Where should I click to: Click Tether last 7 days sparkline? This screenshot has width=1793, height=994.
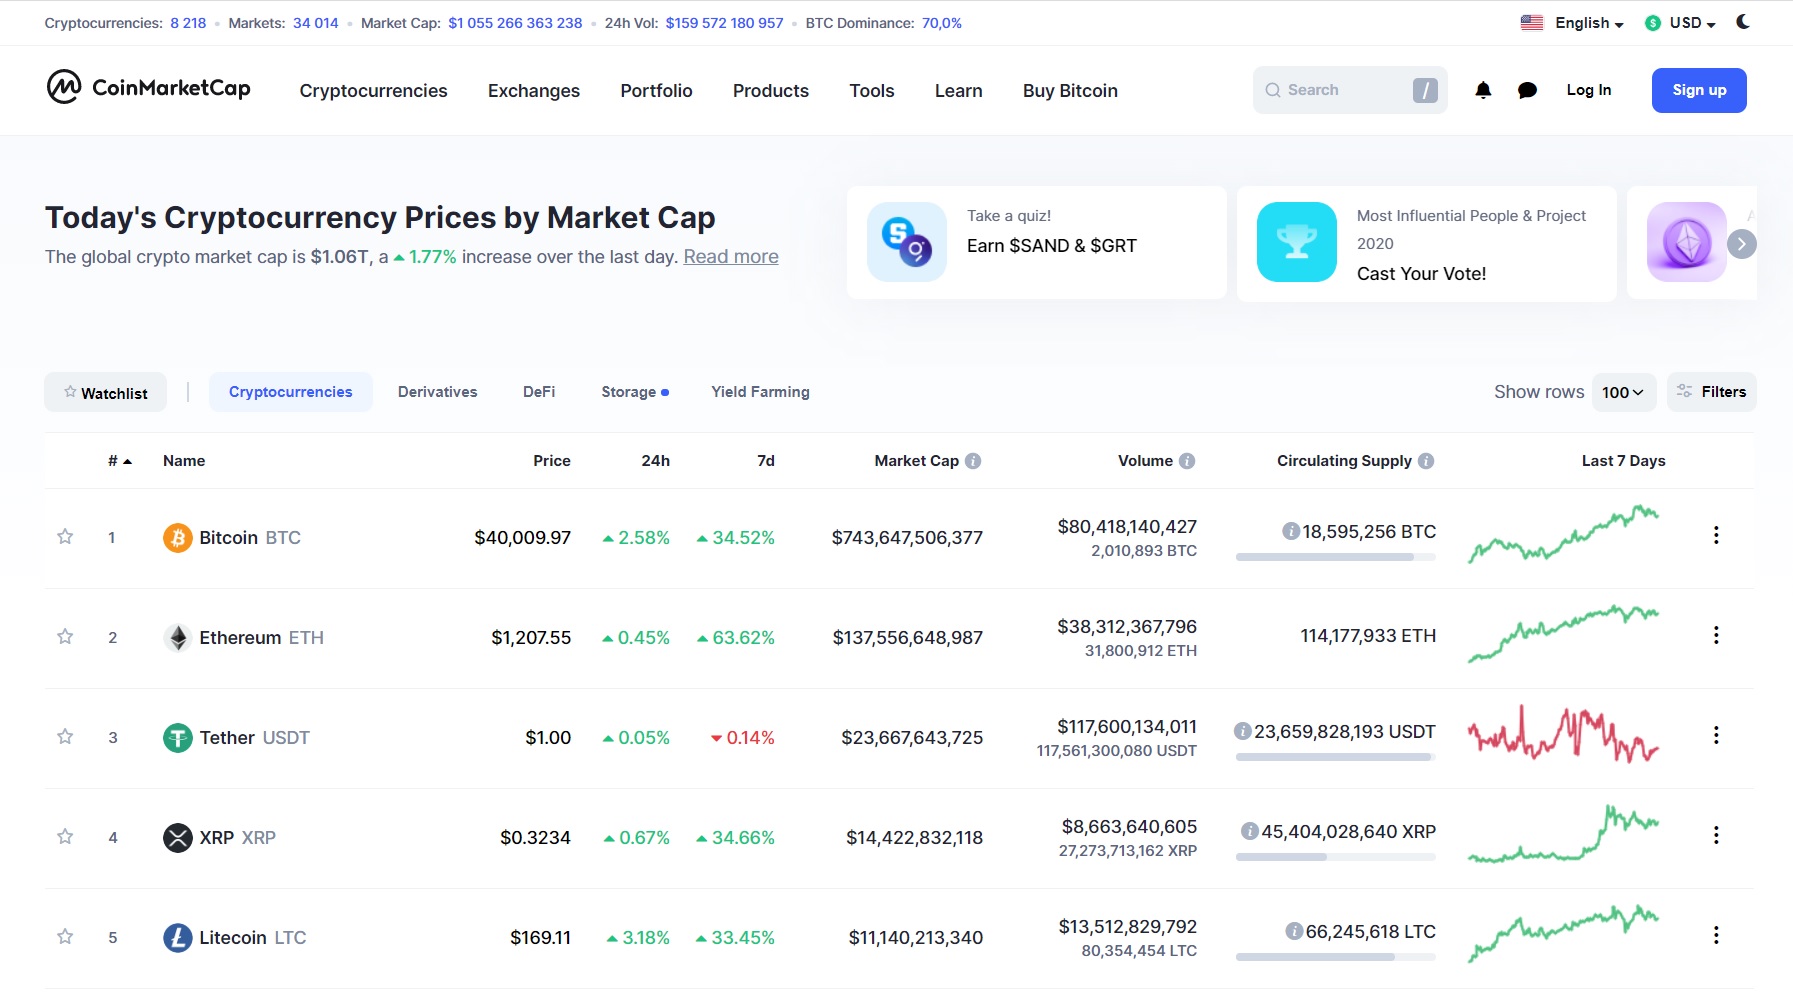(1563, 735)
